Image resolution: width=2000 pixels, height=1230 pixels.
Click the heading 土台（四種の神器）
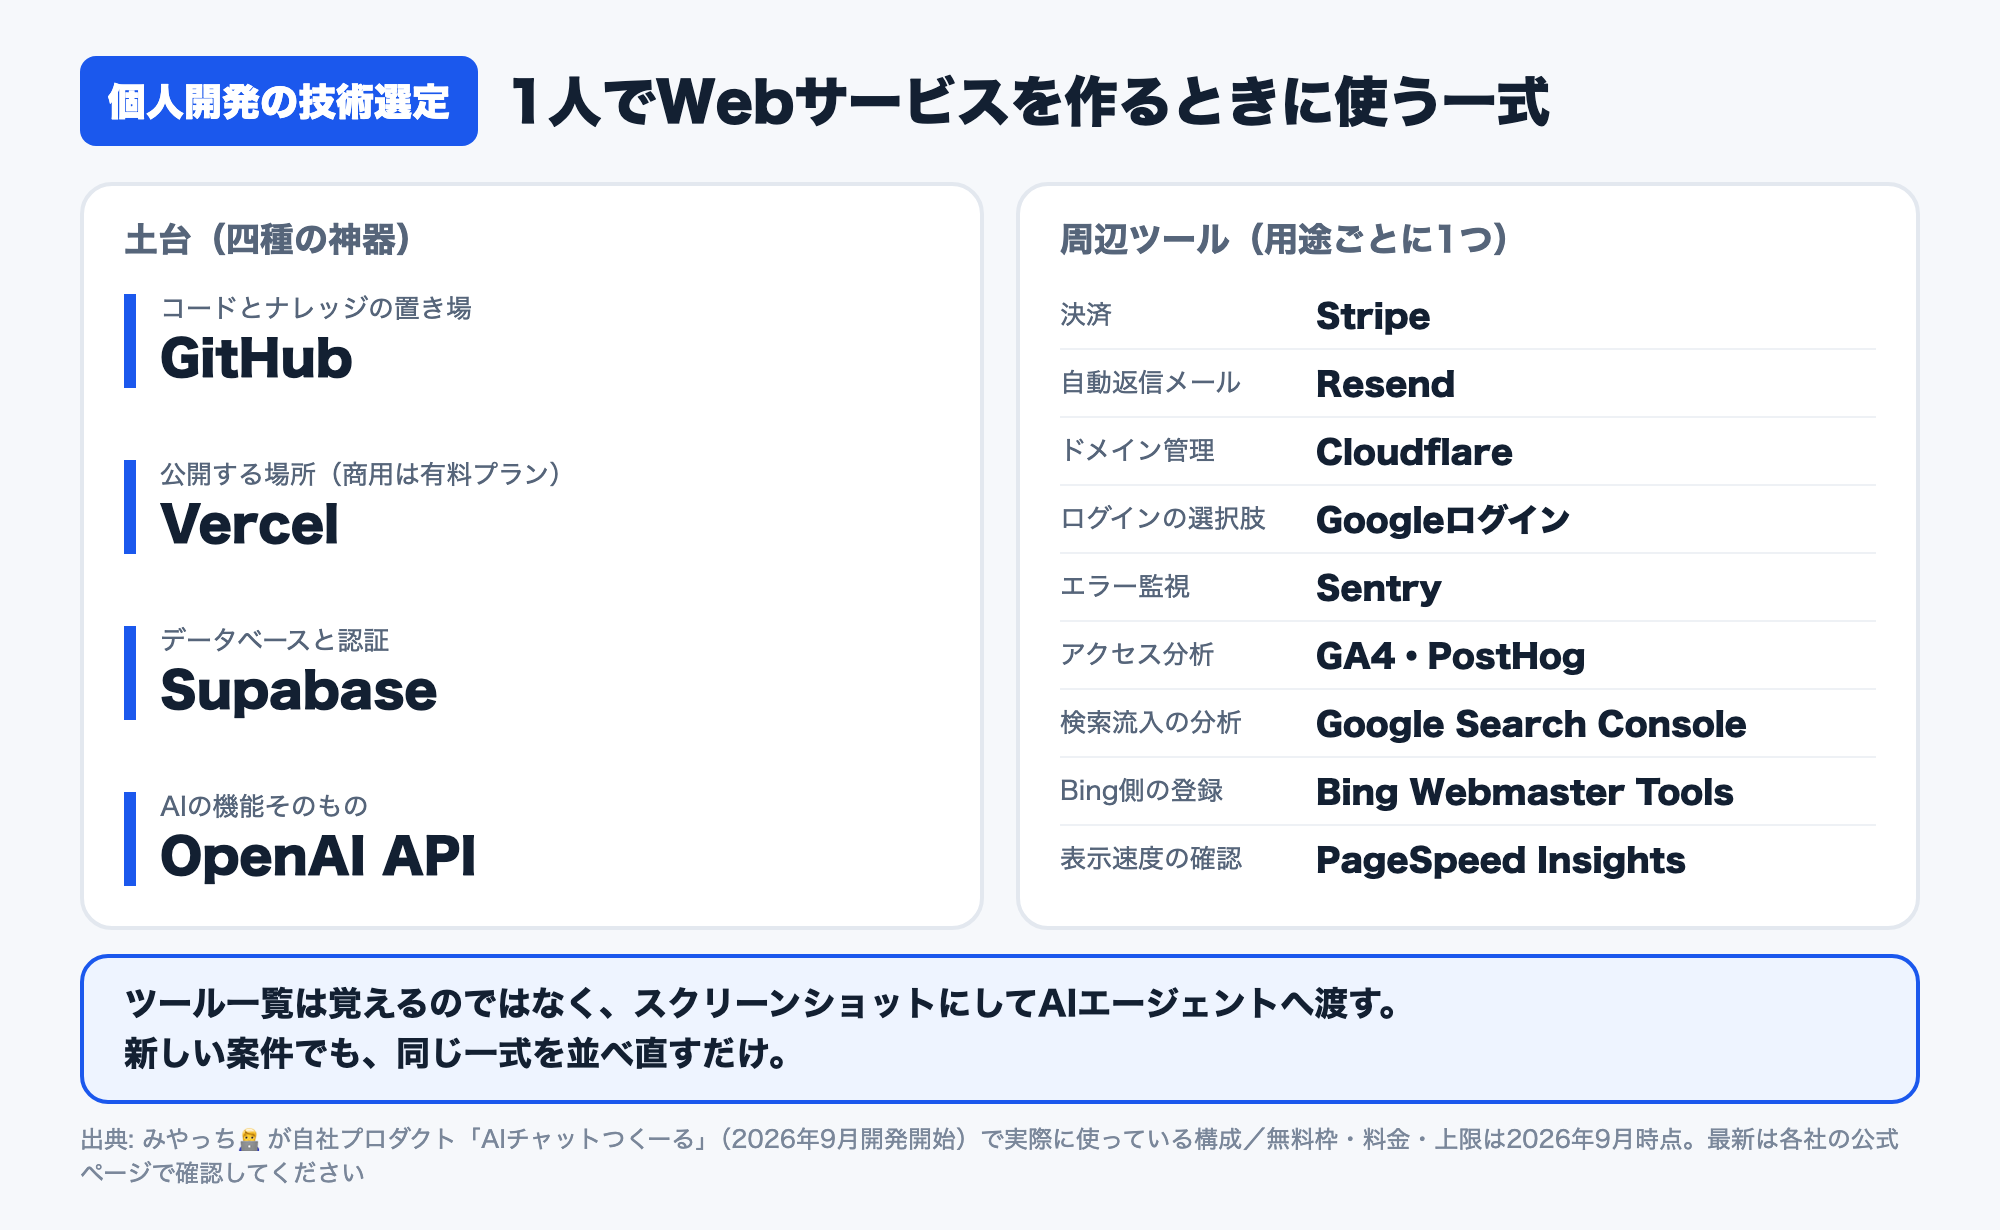[x=268, y=240]
